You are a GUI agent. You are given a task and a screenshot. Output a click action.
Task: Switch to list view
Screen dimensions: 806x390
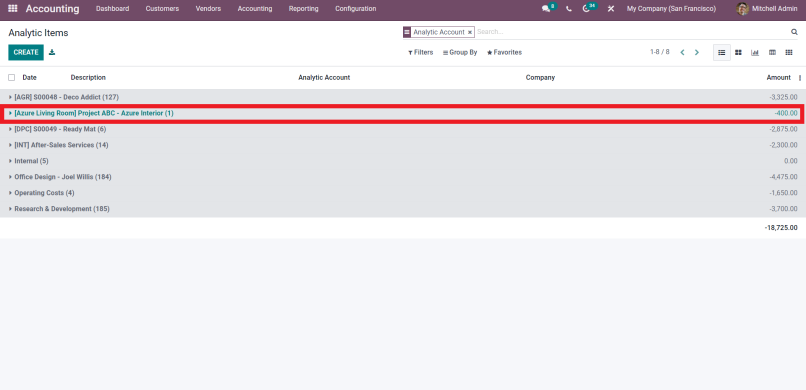[722, 52]
